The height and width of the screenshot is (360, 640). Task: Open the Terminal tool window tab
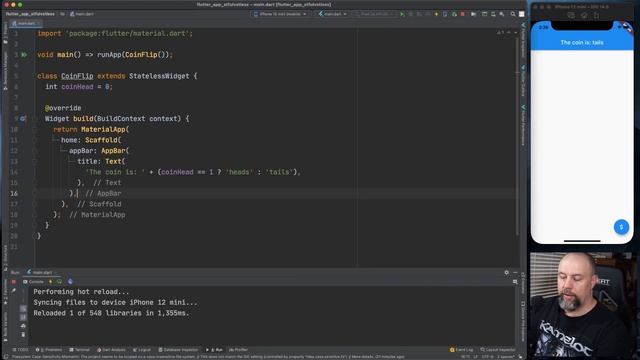tap(80, 350)
